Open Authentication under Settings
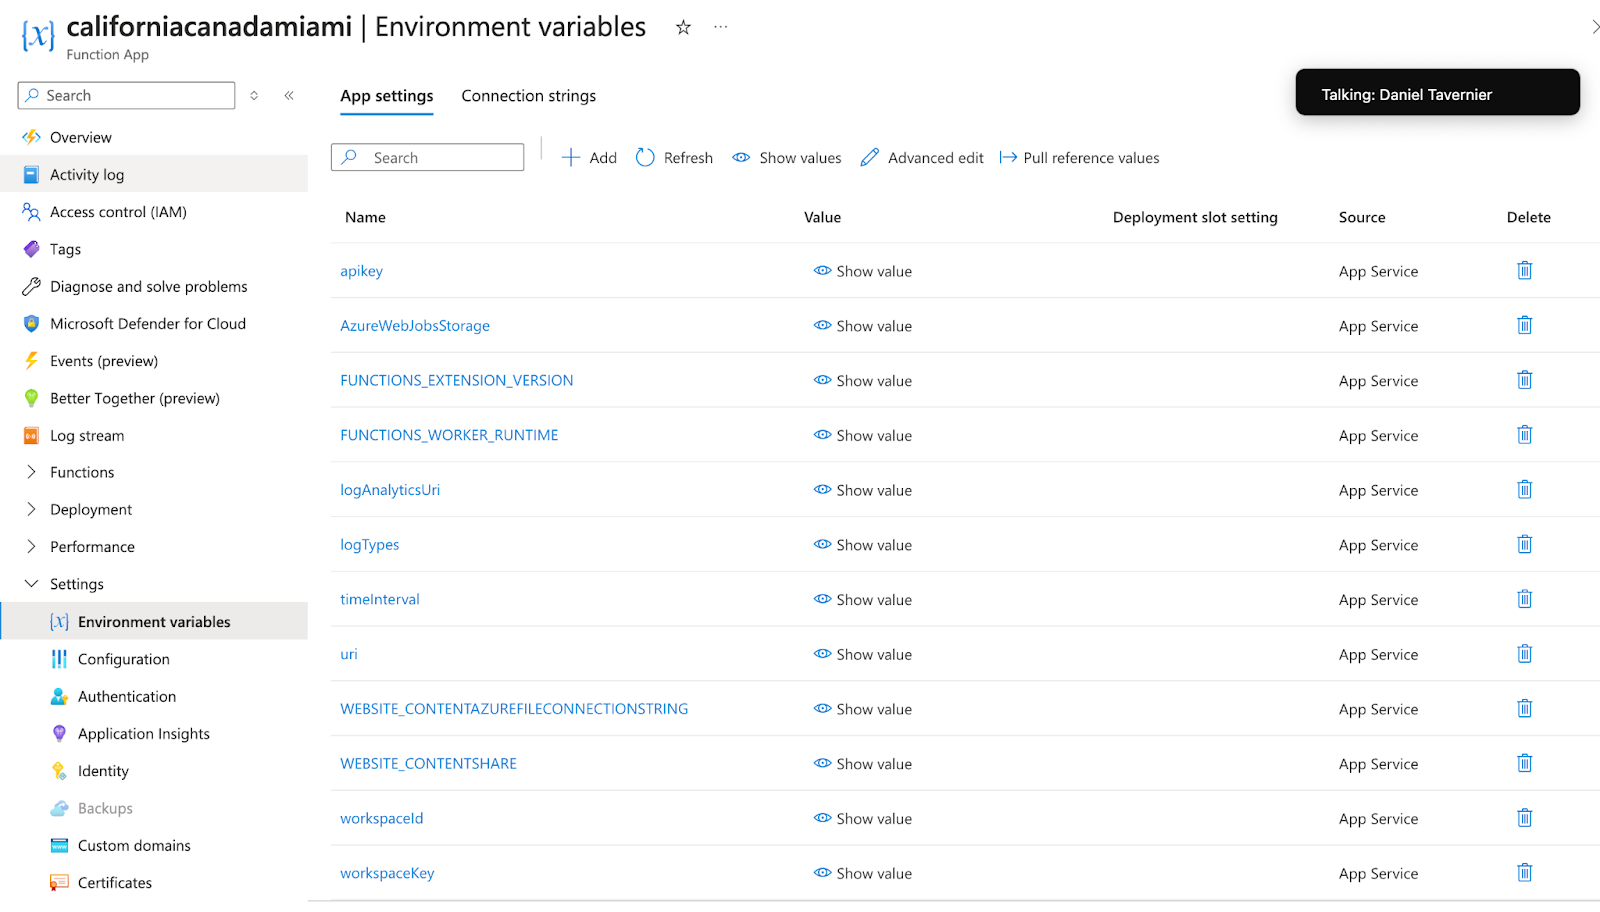1600x912 pixels. [127, 697]
